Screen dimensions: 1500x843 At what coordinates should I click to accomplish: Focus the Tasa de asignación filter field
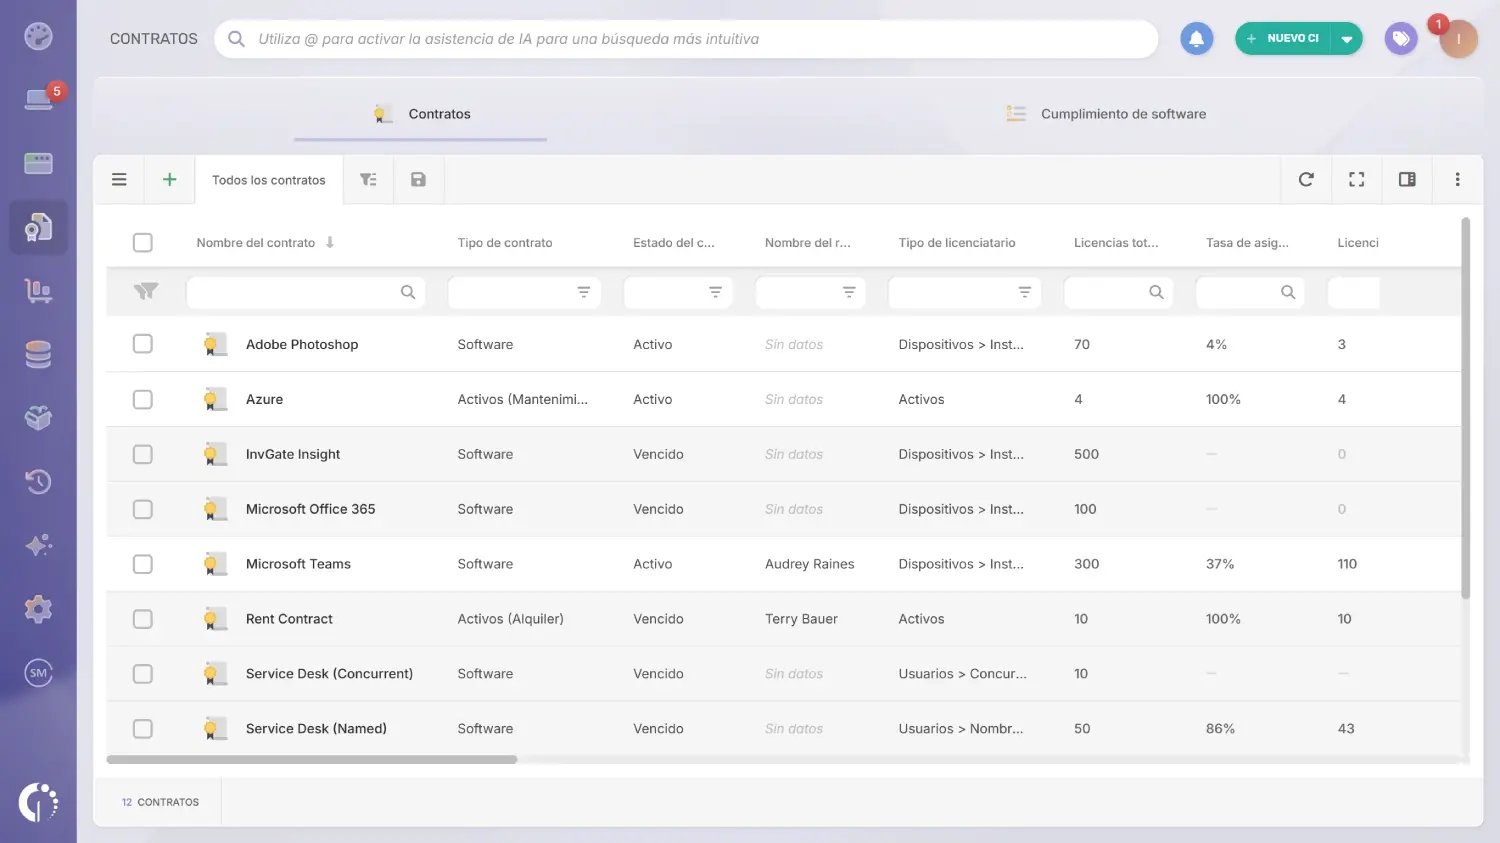(x=1250, y=292)
